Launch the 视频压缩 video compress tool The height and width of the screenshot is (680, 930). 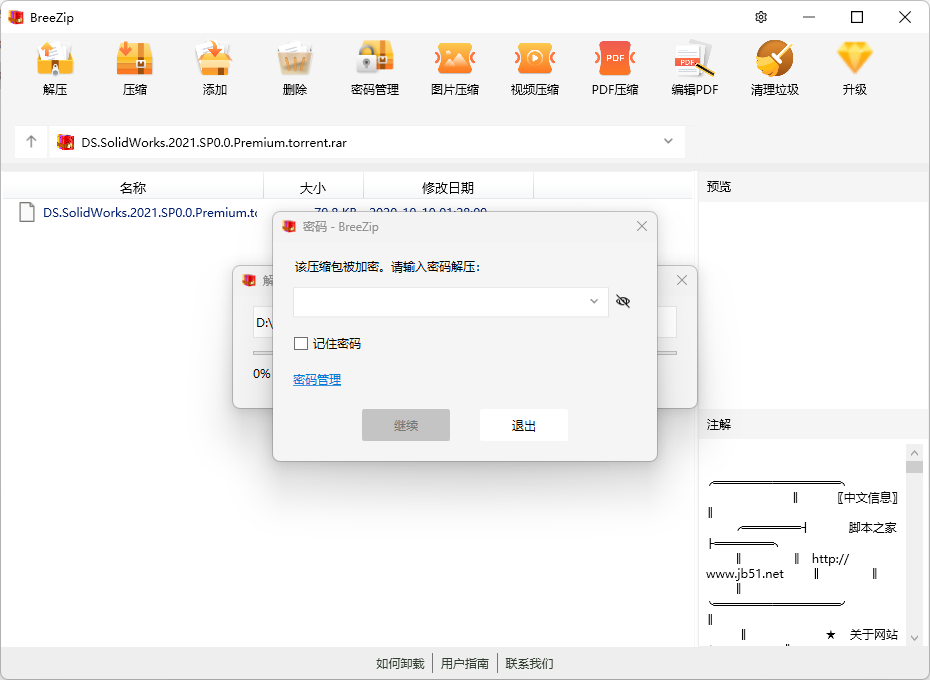click(x=535, y=60)
